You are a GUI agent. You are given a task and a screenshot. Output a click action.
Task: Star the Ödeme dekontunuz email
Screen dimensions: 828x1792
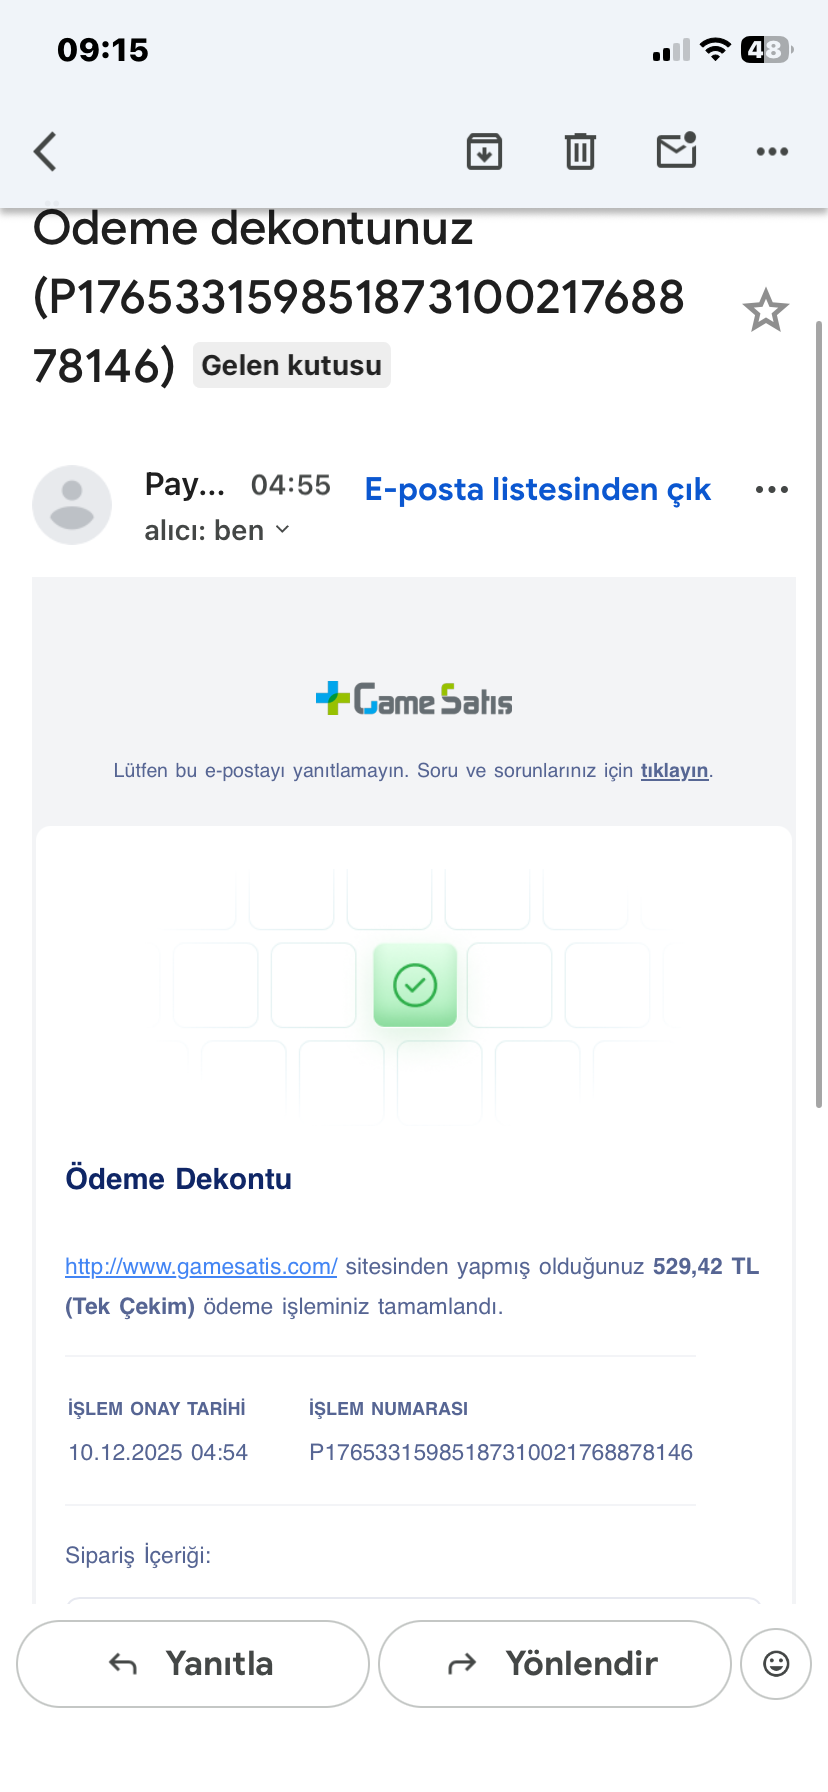pos(766,310)
